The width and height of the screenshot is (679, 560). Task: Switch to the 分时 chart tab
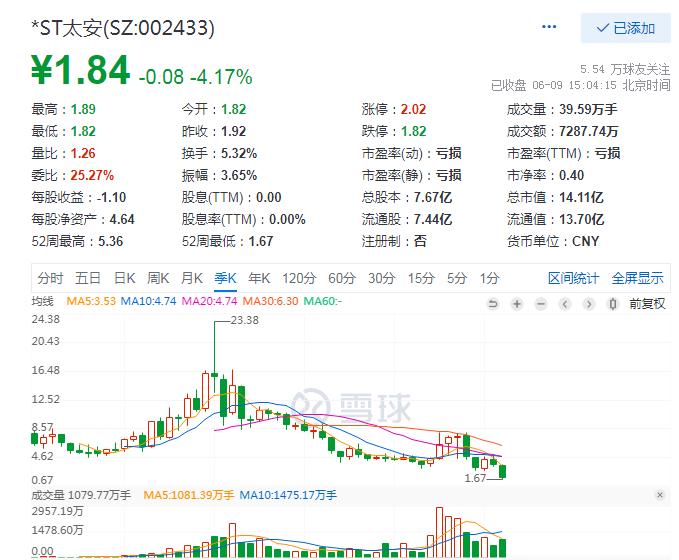point(50,278)
